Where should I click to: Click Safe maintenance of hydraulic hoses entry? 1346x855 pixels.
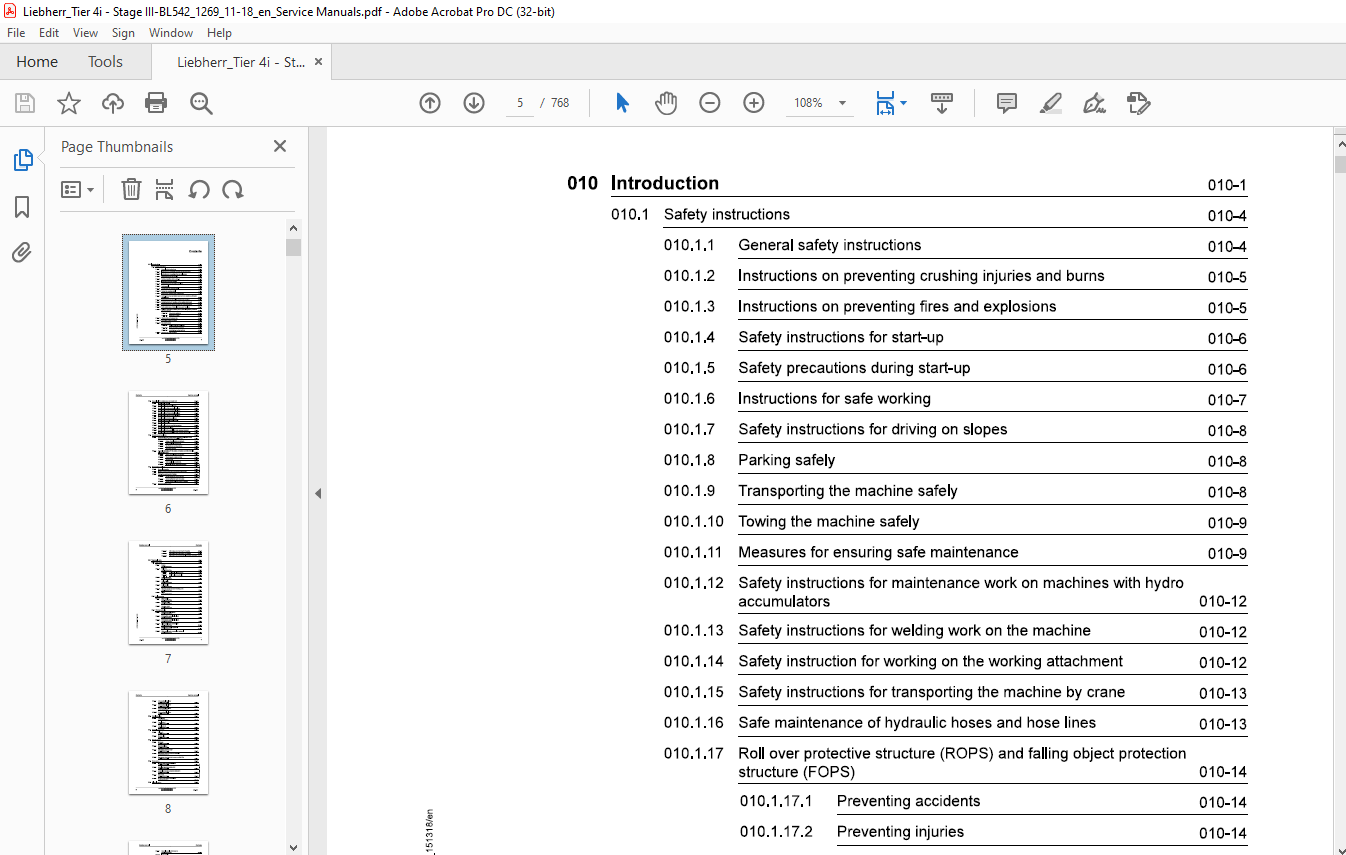click(x=917, y=722)
